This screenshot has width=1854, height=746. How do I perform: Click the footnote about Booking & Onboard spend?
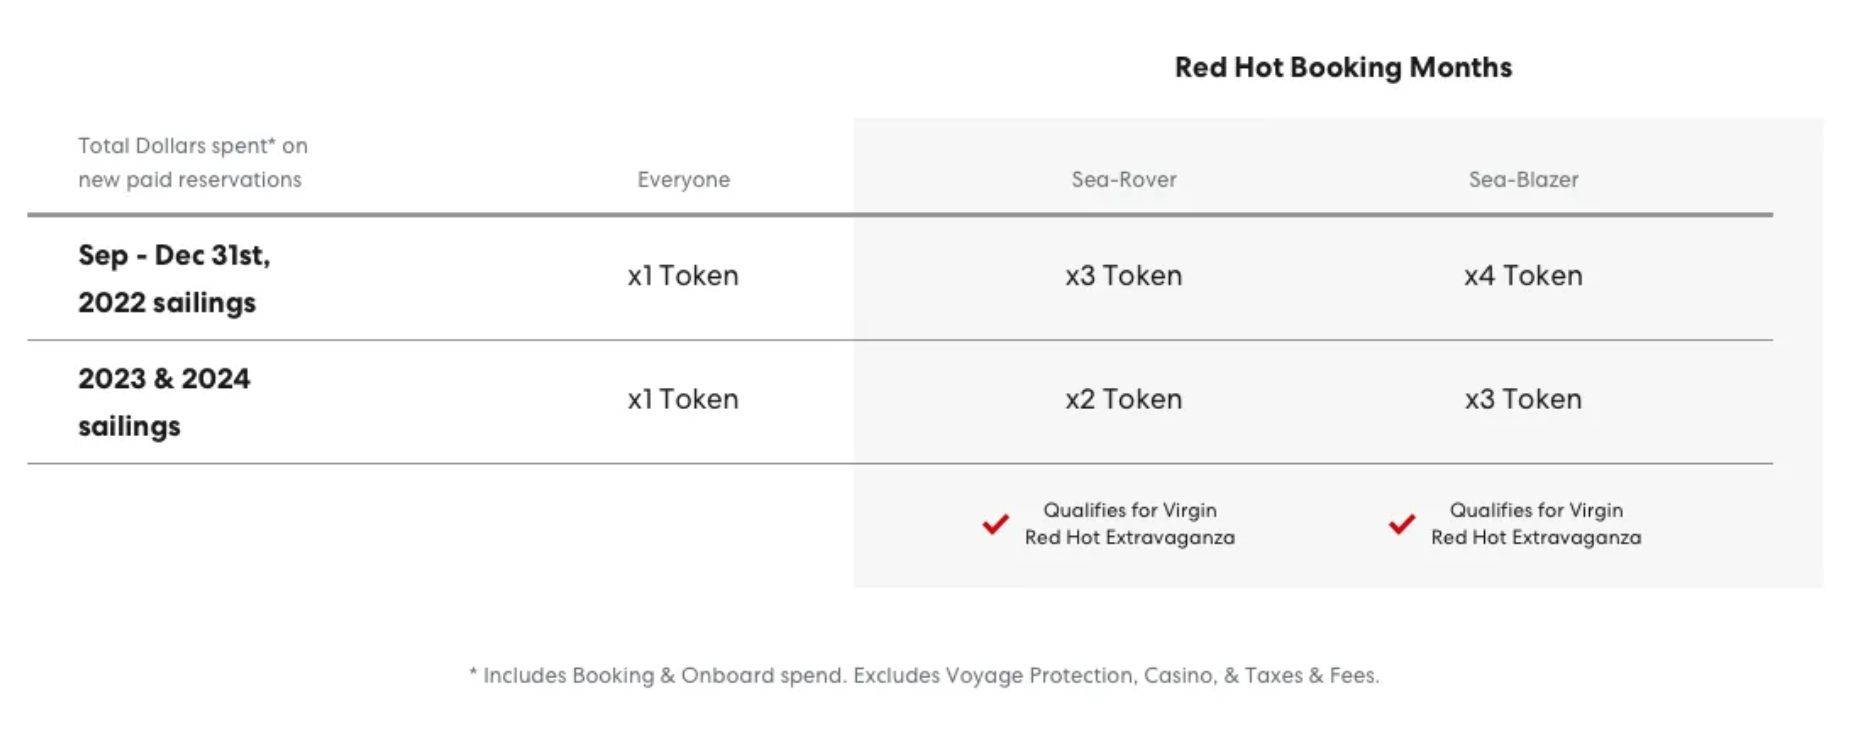[x=923, y=676]
